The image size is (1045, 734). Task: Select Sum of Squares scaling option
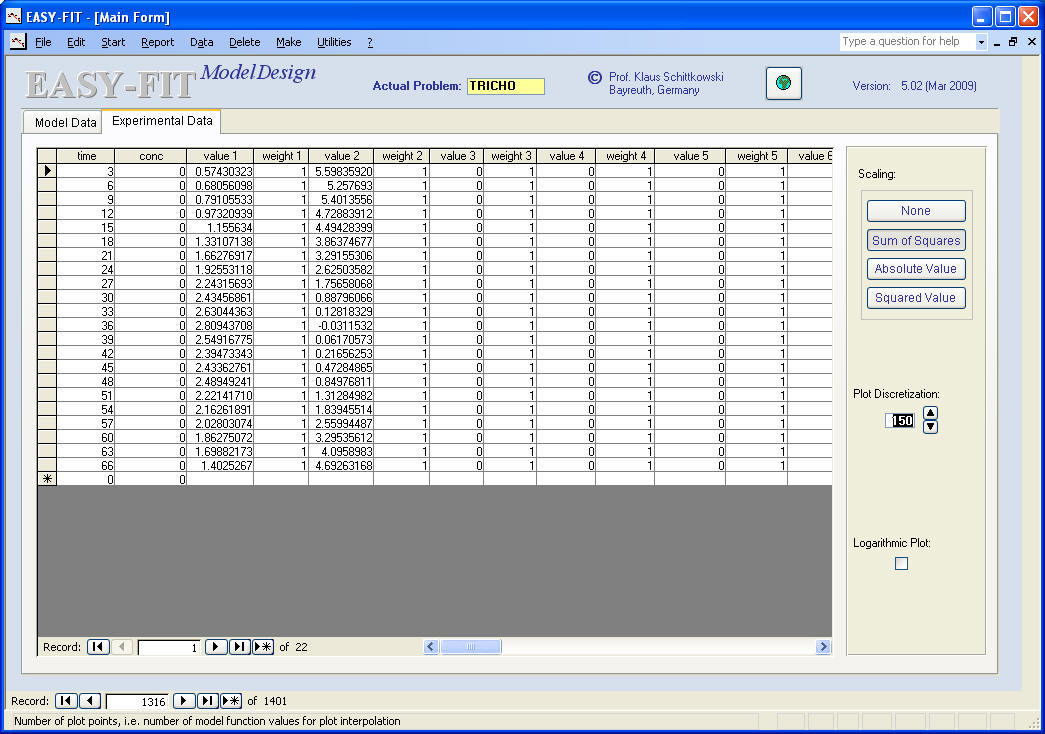pyautogui.click(x=915, y=240)
